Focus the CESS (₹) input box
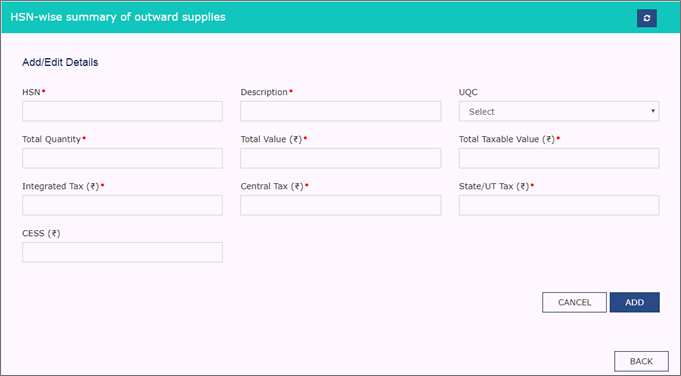 coord(122,252)
